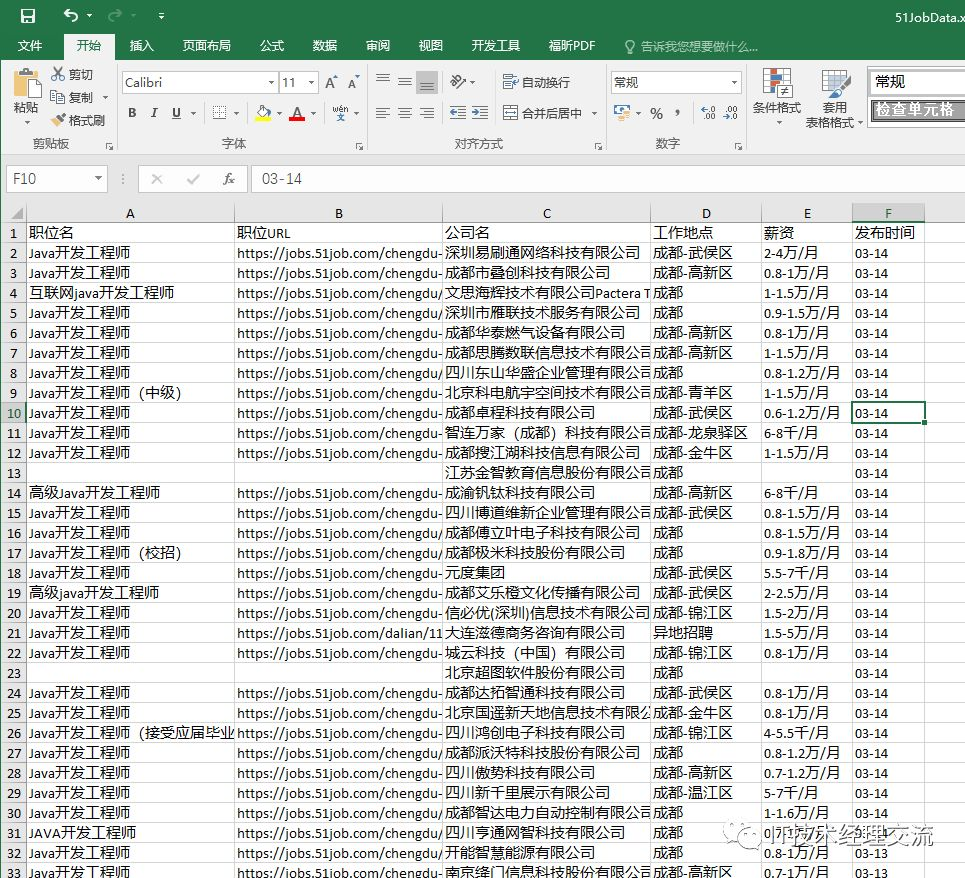965x878 pixels.
Task: Click the insert function fx icon
Action: [228, 179]
